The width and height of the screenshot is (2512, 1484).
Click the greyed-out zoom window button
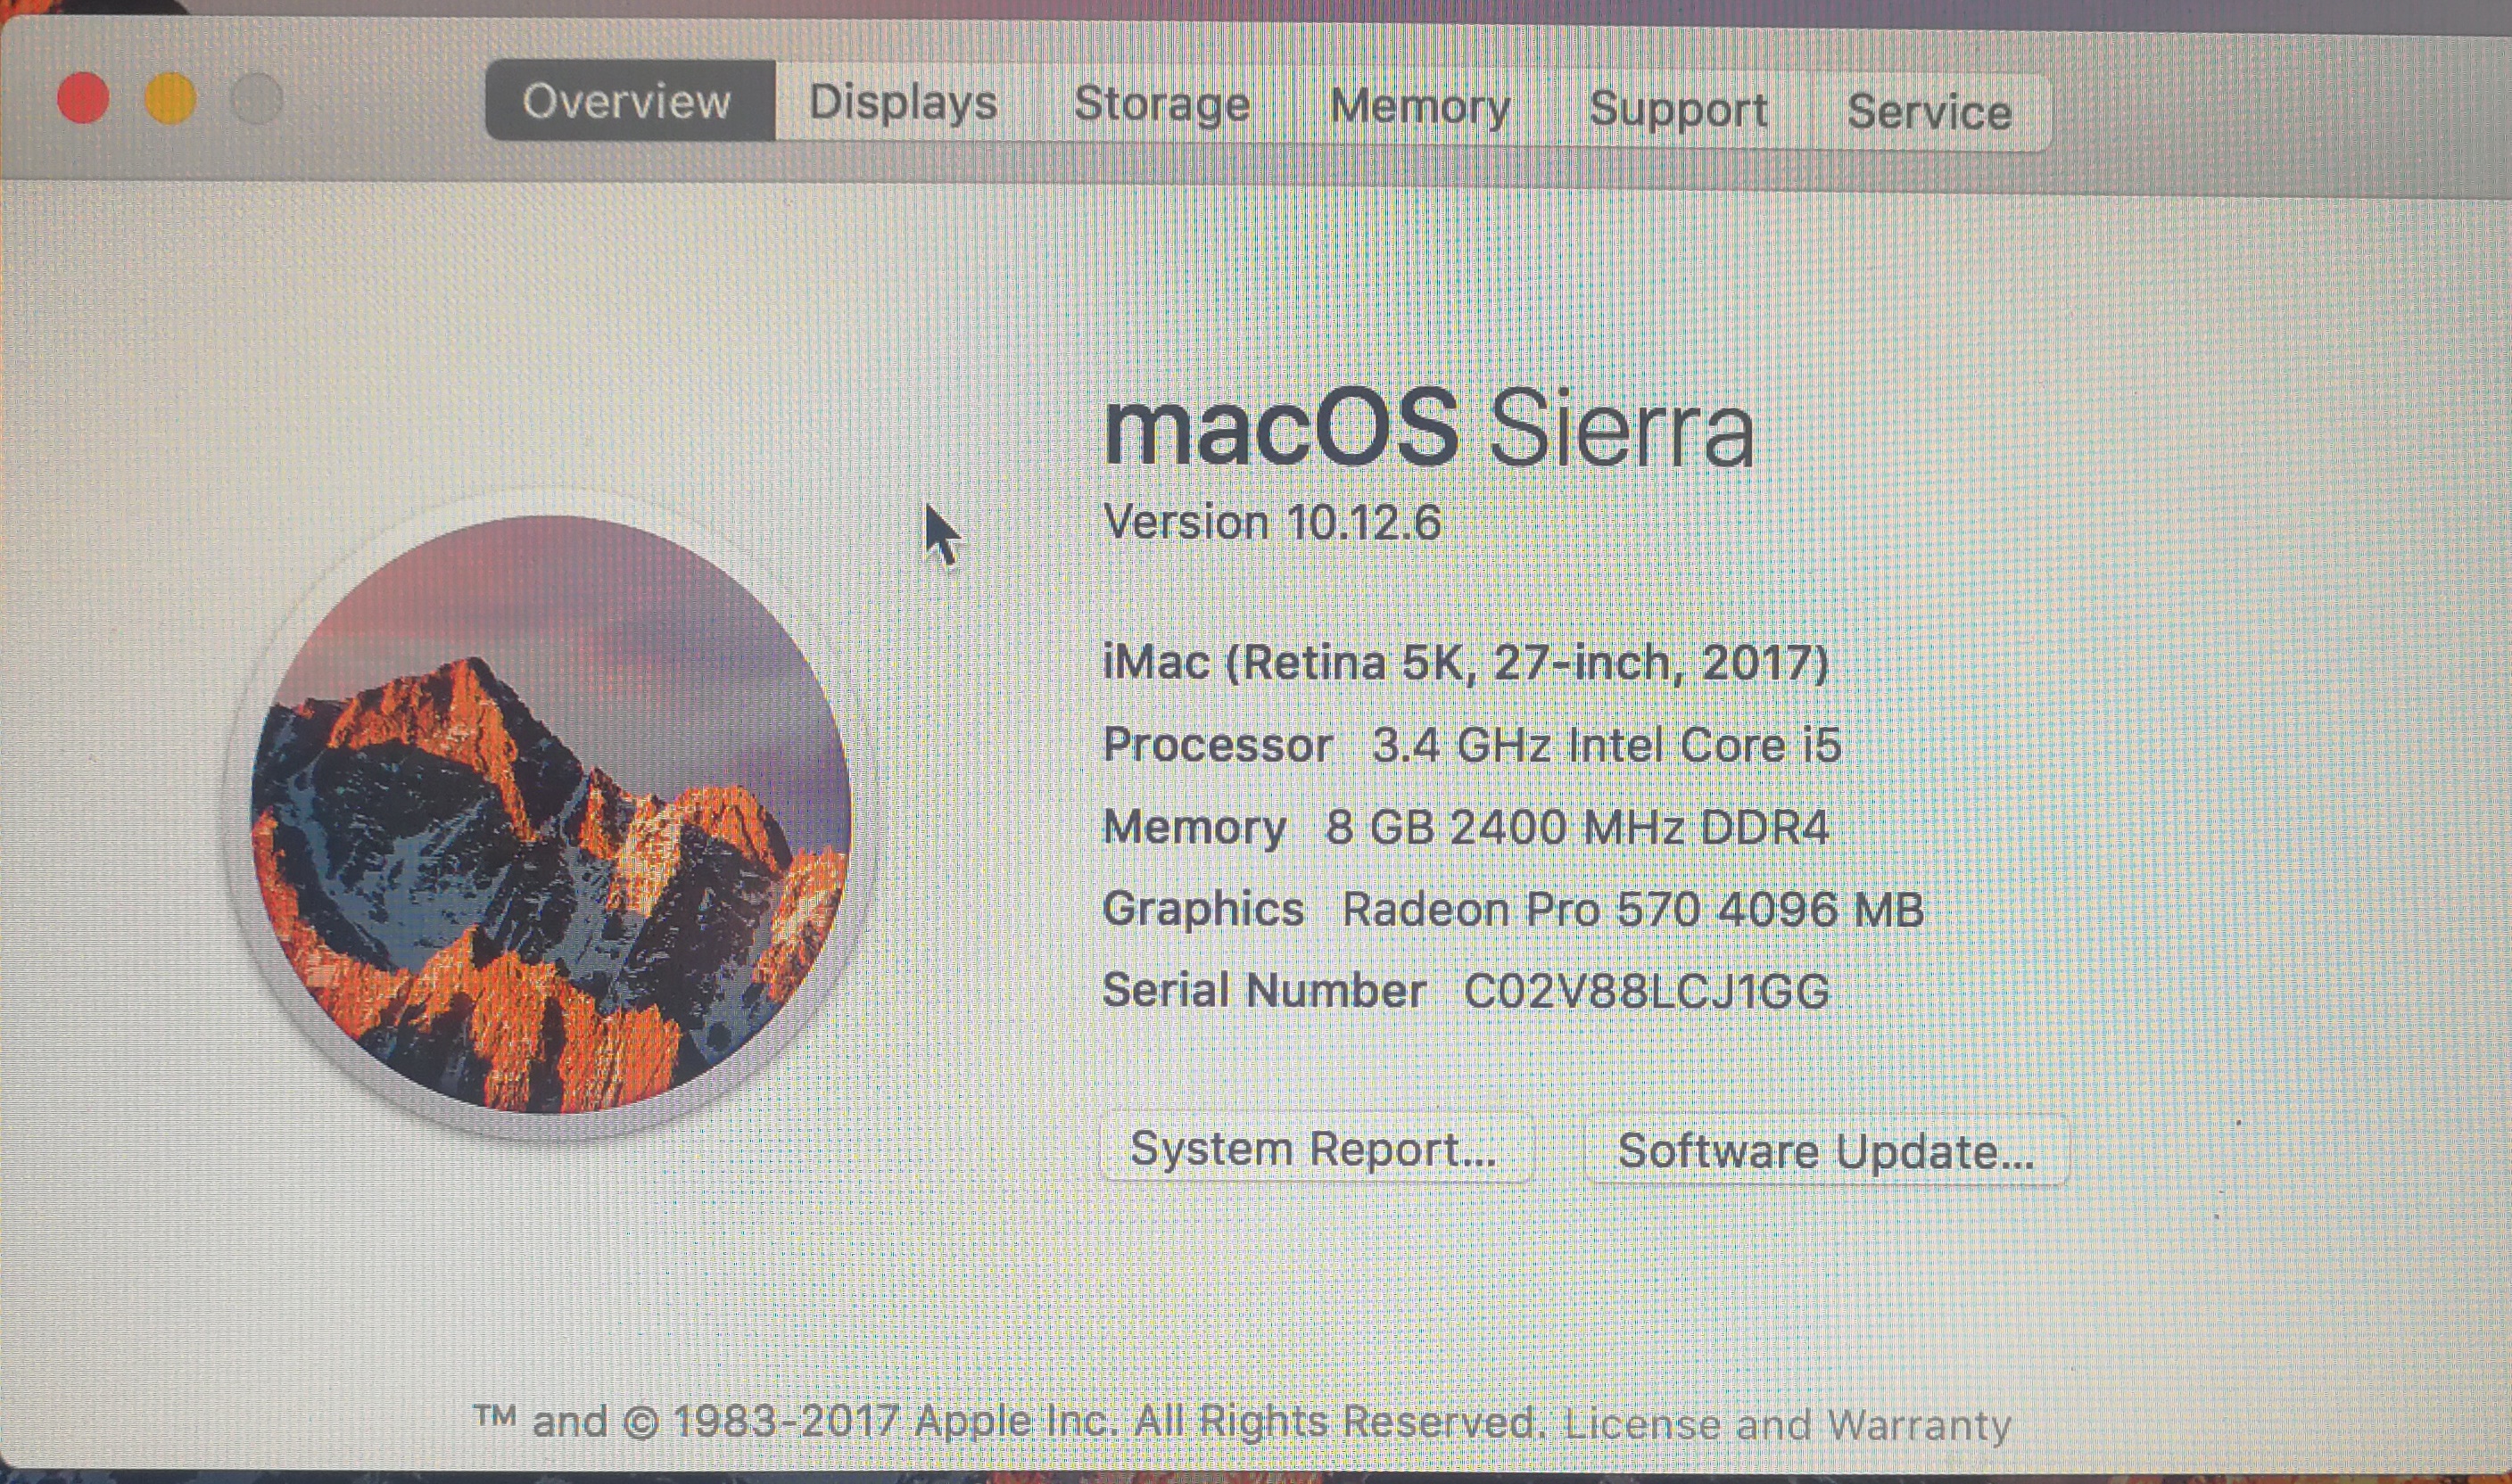[x=257, y=100]
